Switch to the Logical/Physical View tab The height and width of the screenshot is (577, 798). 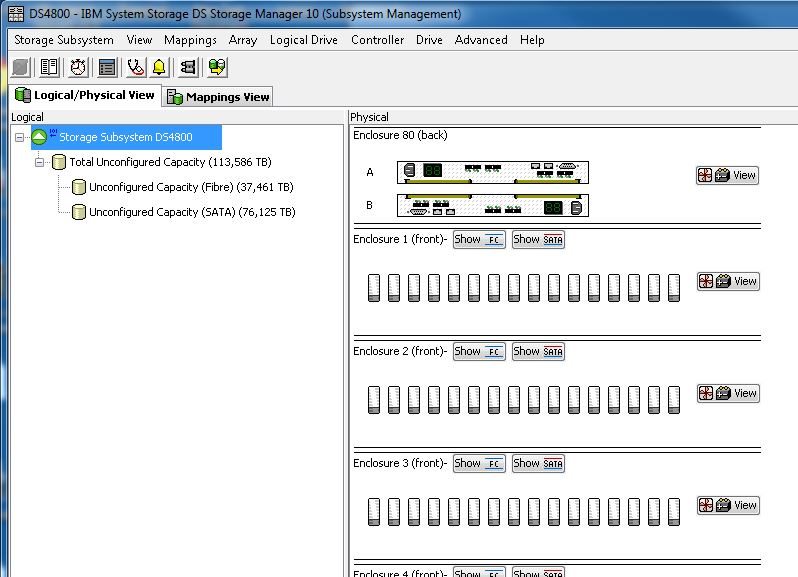click(x=86, y=95)
